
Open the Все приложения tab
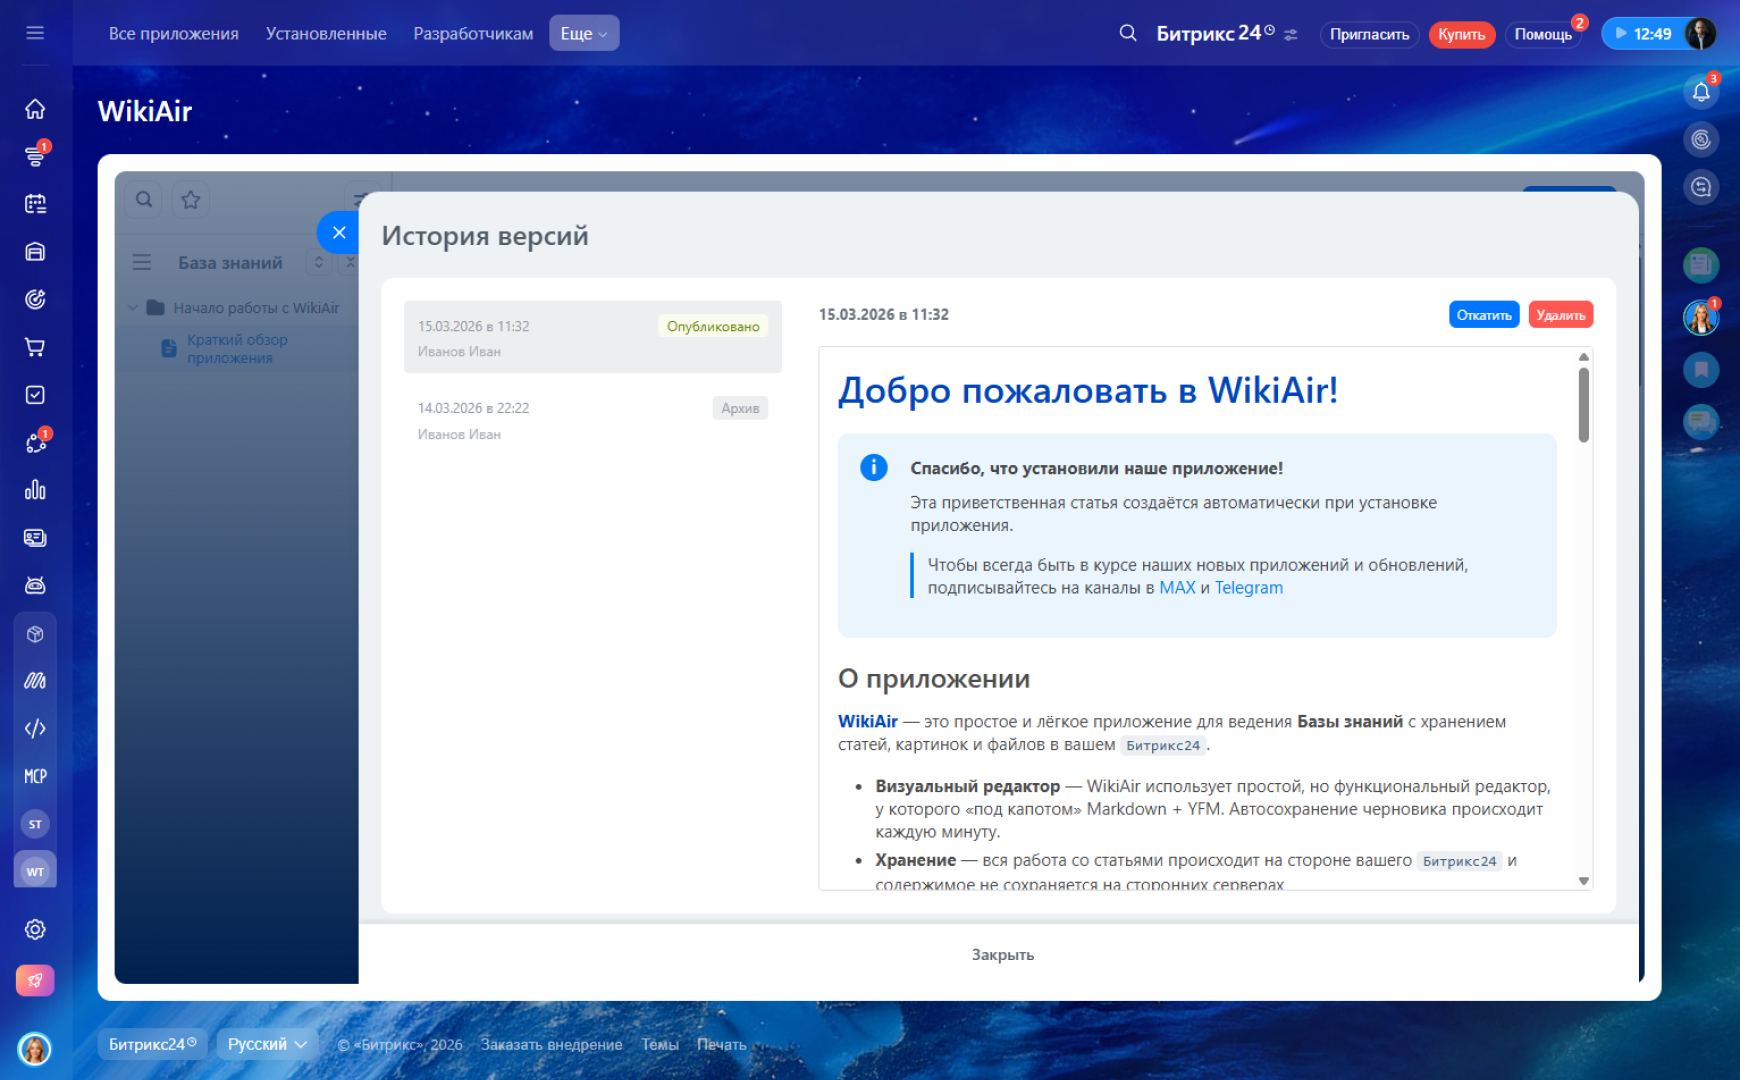click(x=174, y=33)
